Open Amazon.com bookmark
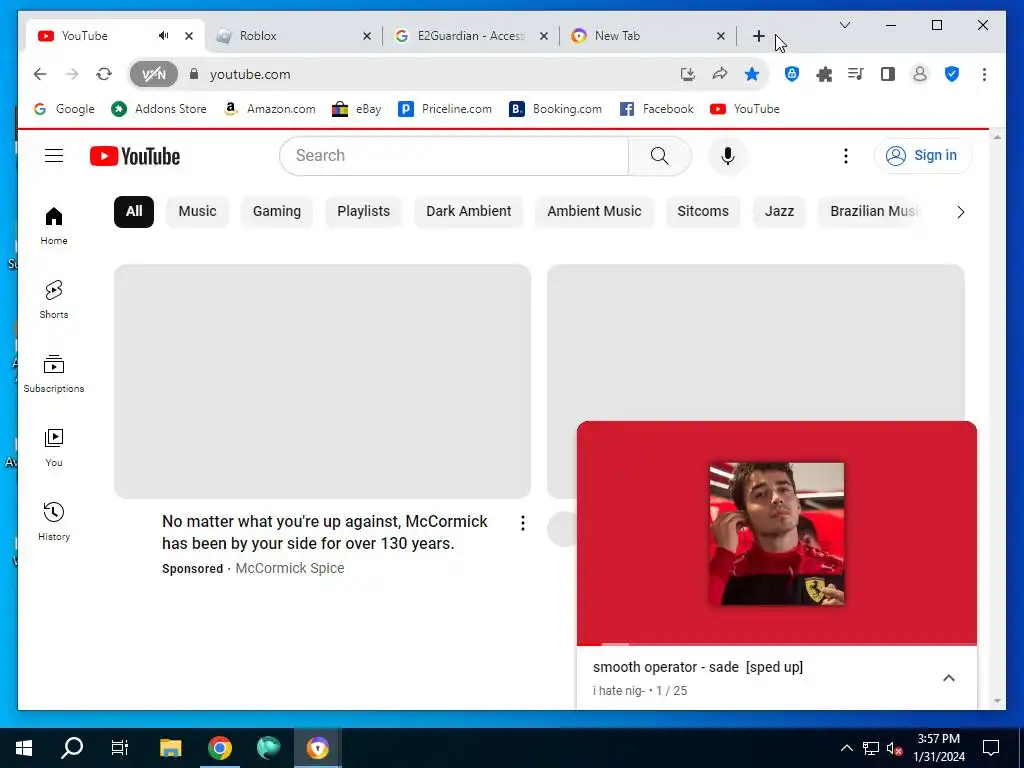Screen dimensions: 1024x768 (269, 109)
